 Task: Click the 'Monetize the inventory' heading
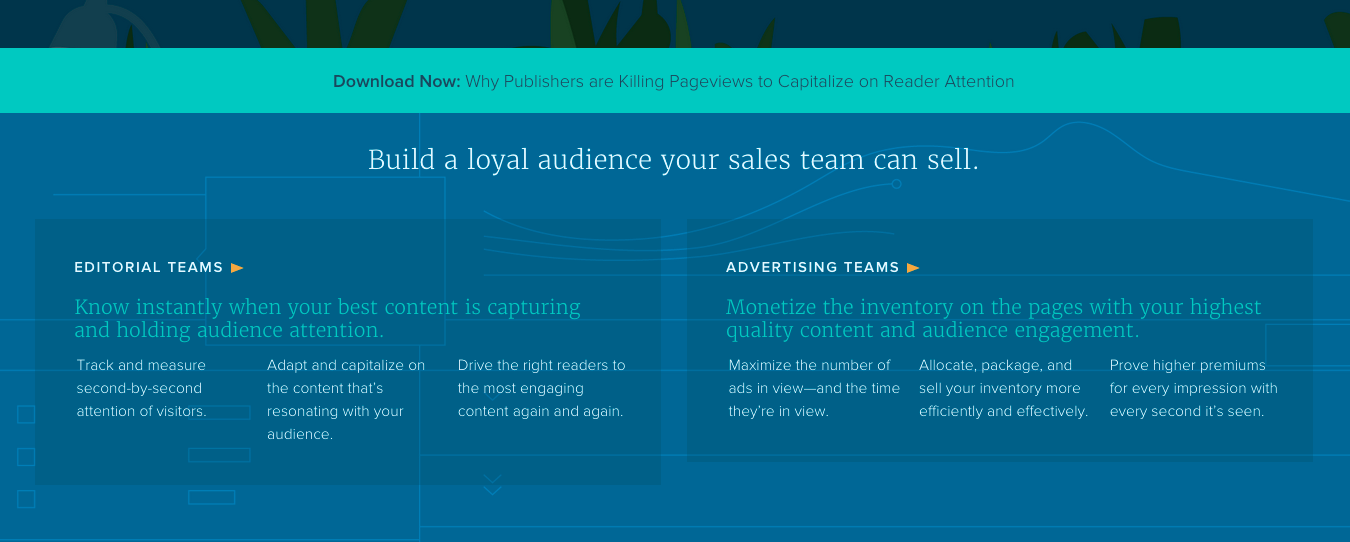[x=993, y=318]
